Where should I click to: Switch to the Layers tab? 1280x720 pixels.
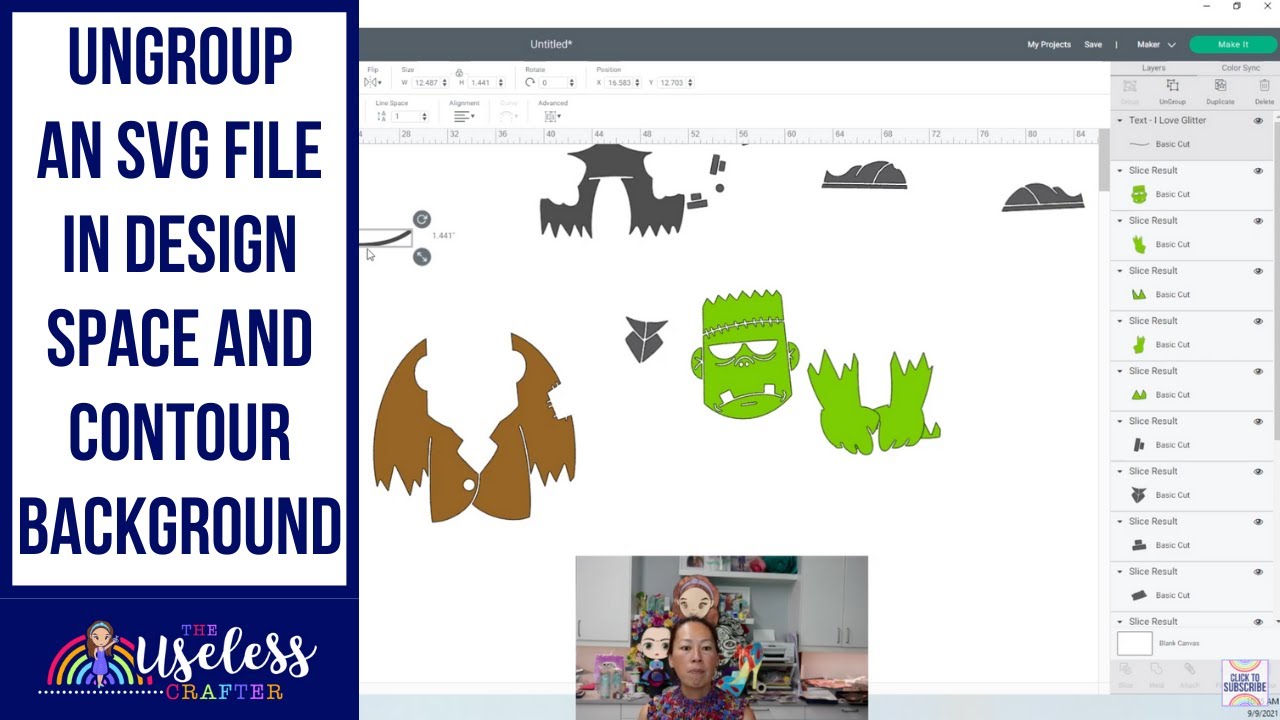[1153, 68]
